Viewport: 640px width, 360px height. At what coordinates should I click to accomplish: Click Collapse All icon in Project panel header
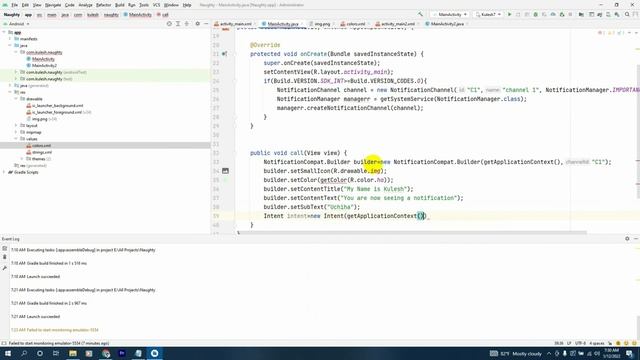click(187, 24)
